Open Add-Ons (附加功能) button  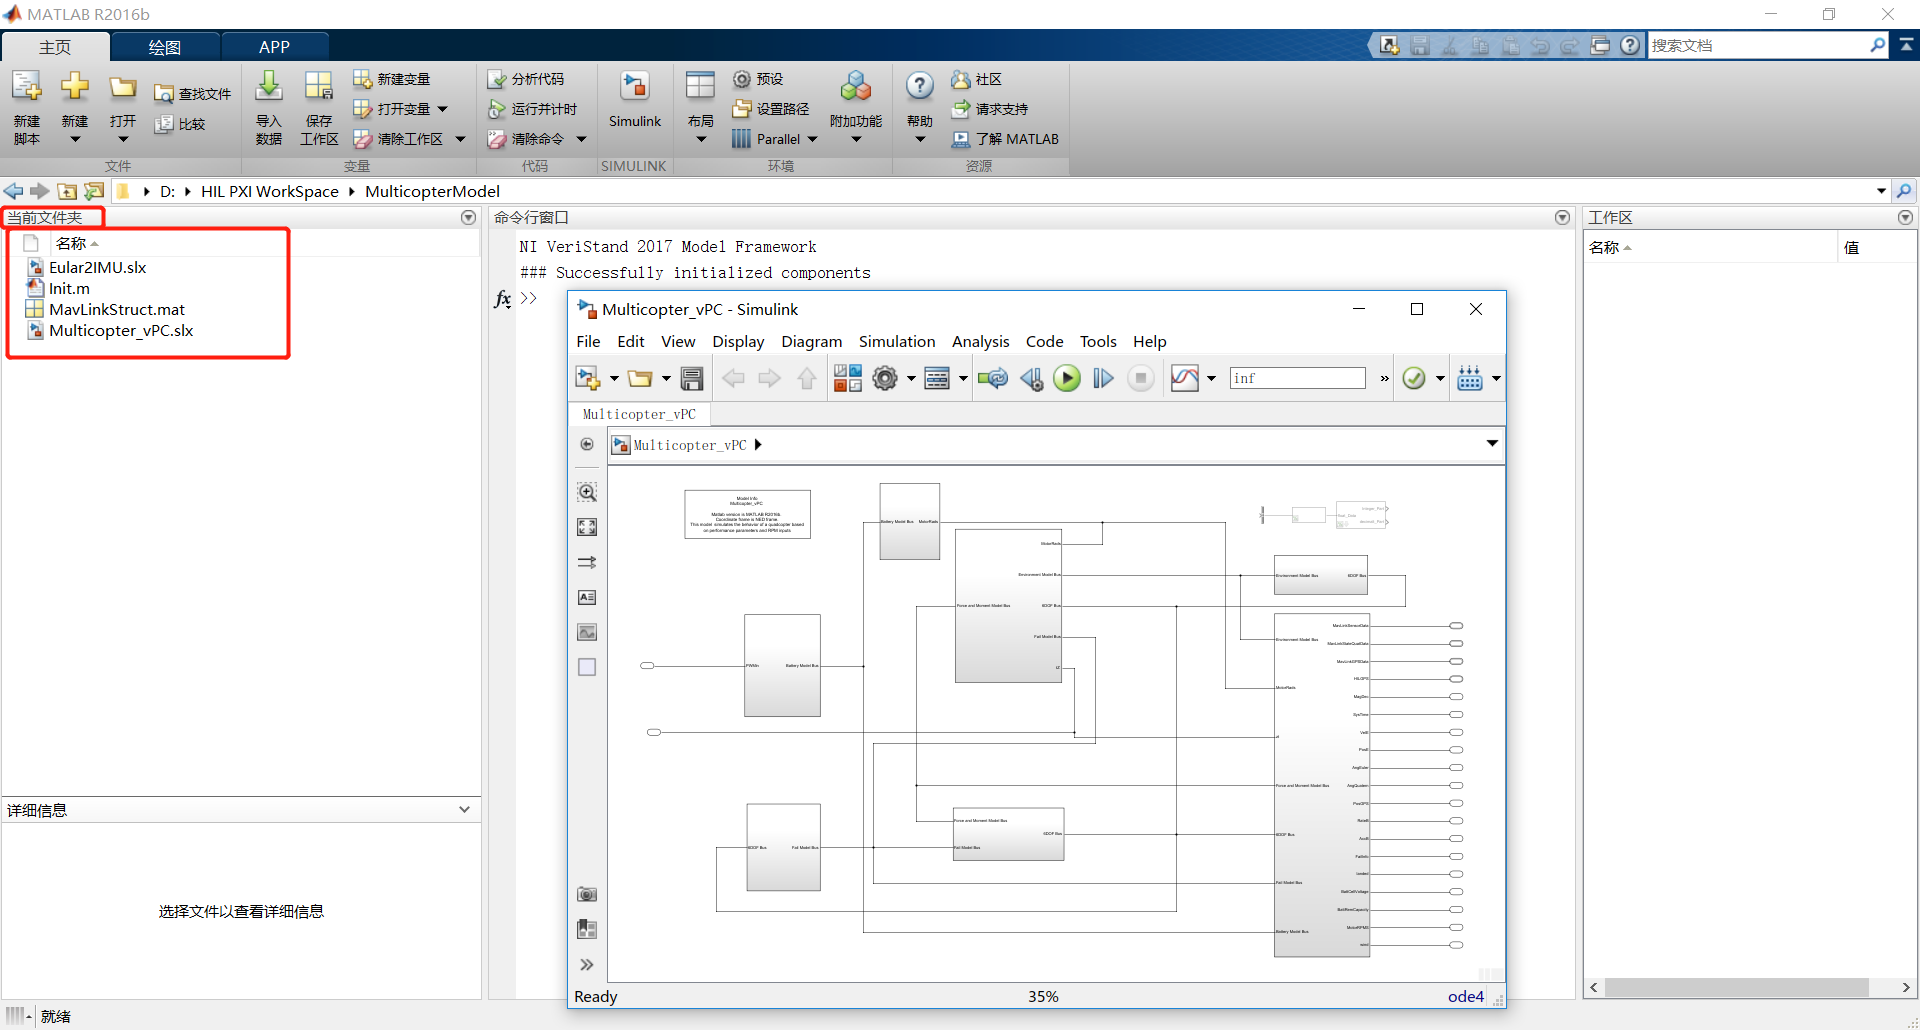click(856, 108)
